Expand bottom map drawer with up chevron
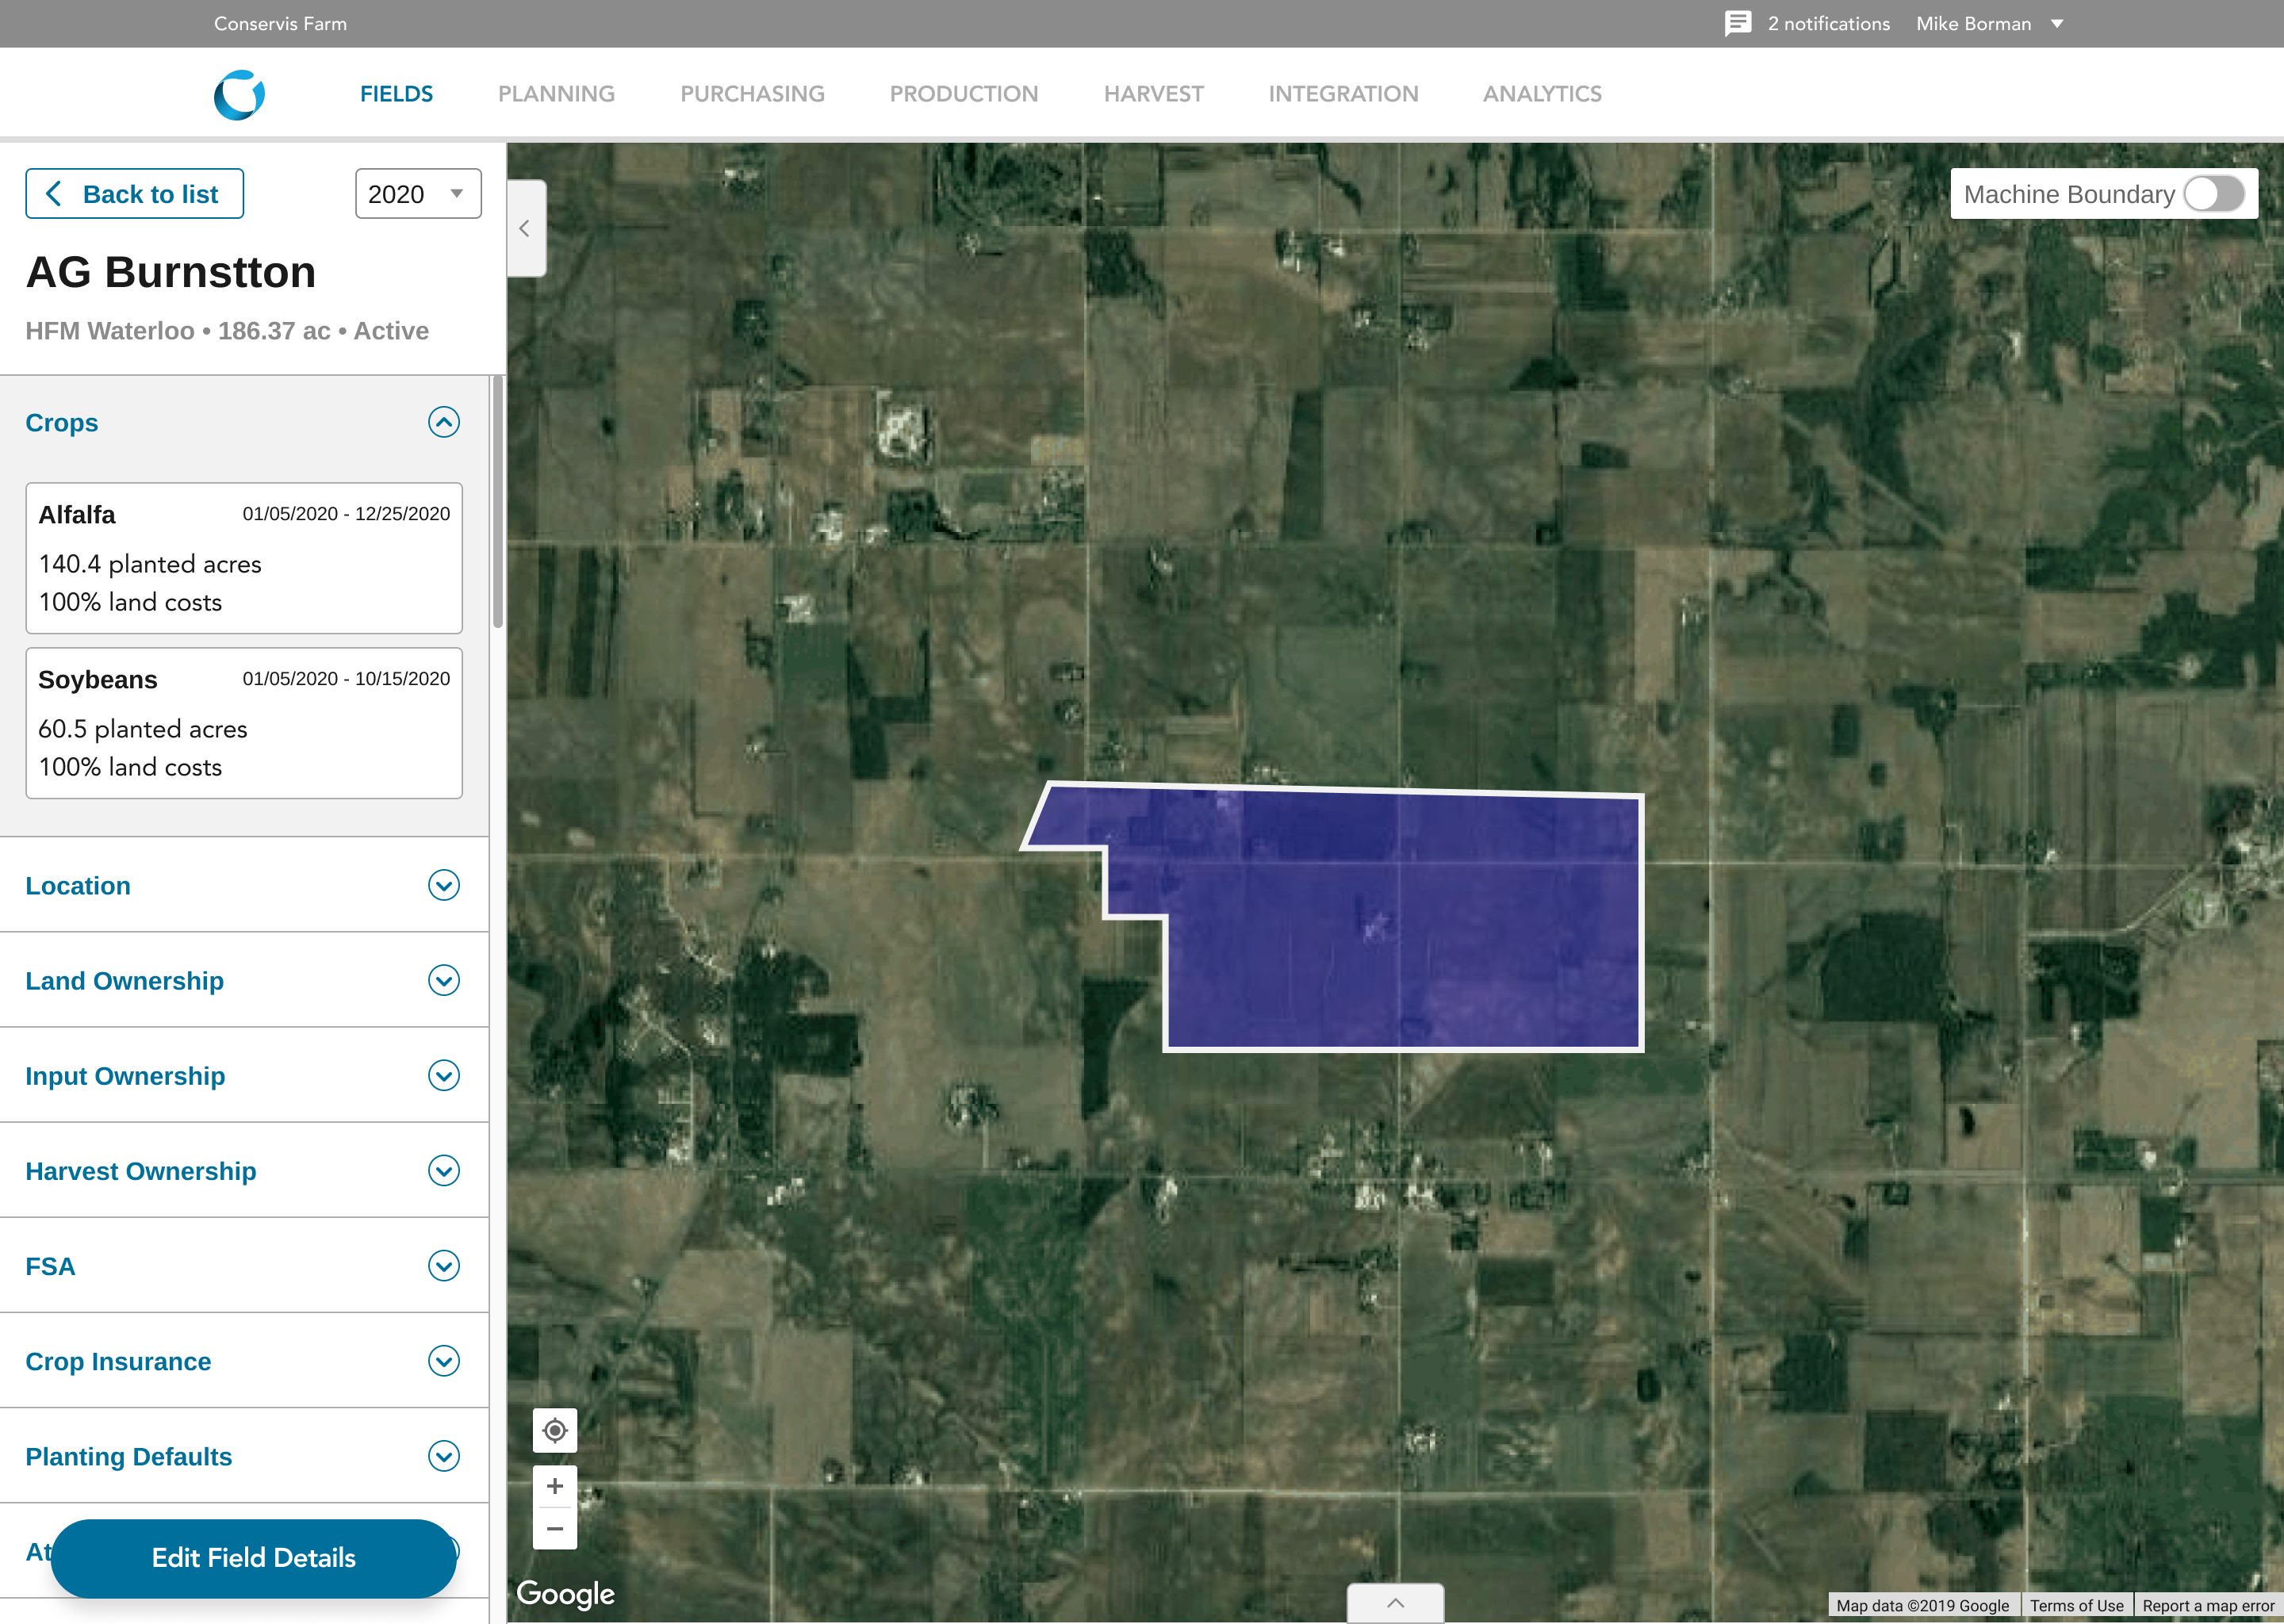Viewport: 2284px width, 1624px height. (1395, 1603)
